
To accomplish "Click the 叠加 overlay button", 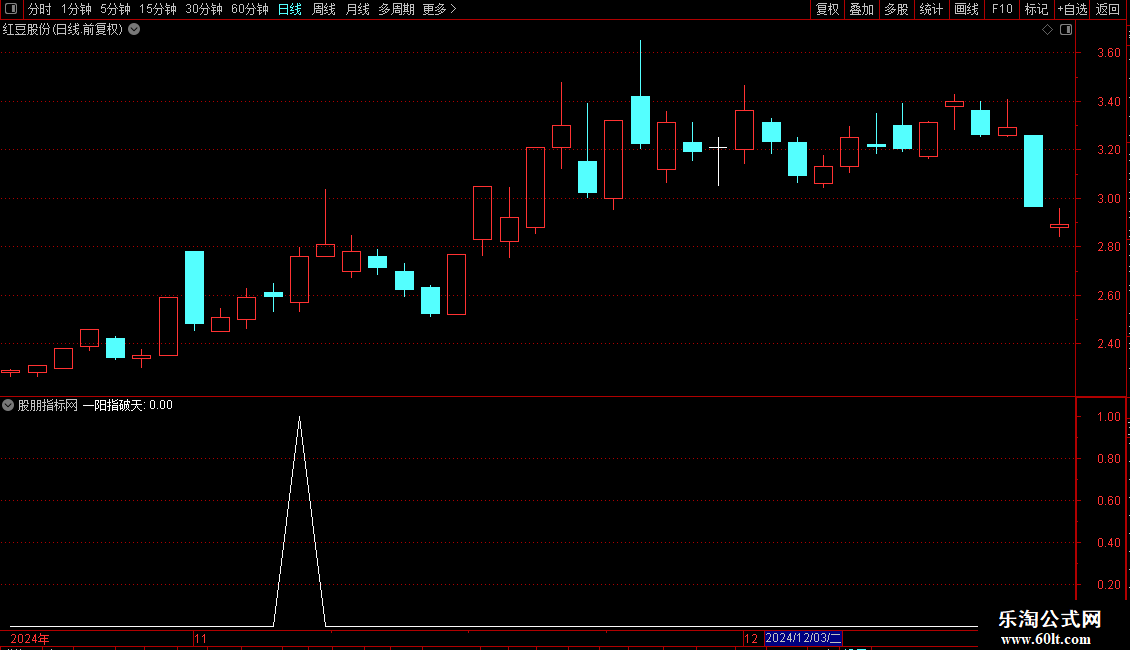I will click(861, 9).
